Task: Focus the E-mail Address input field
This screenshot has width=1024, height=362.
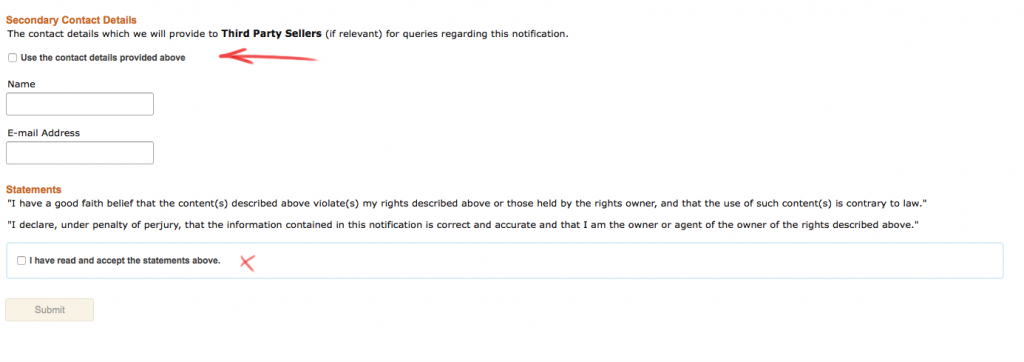Action: (80, 153)
